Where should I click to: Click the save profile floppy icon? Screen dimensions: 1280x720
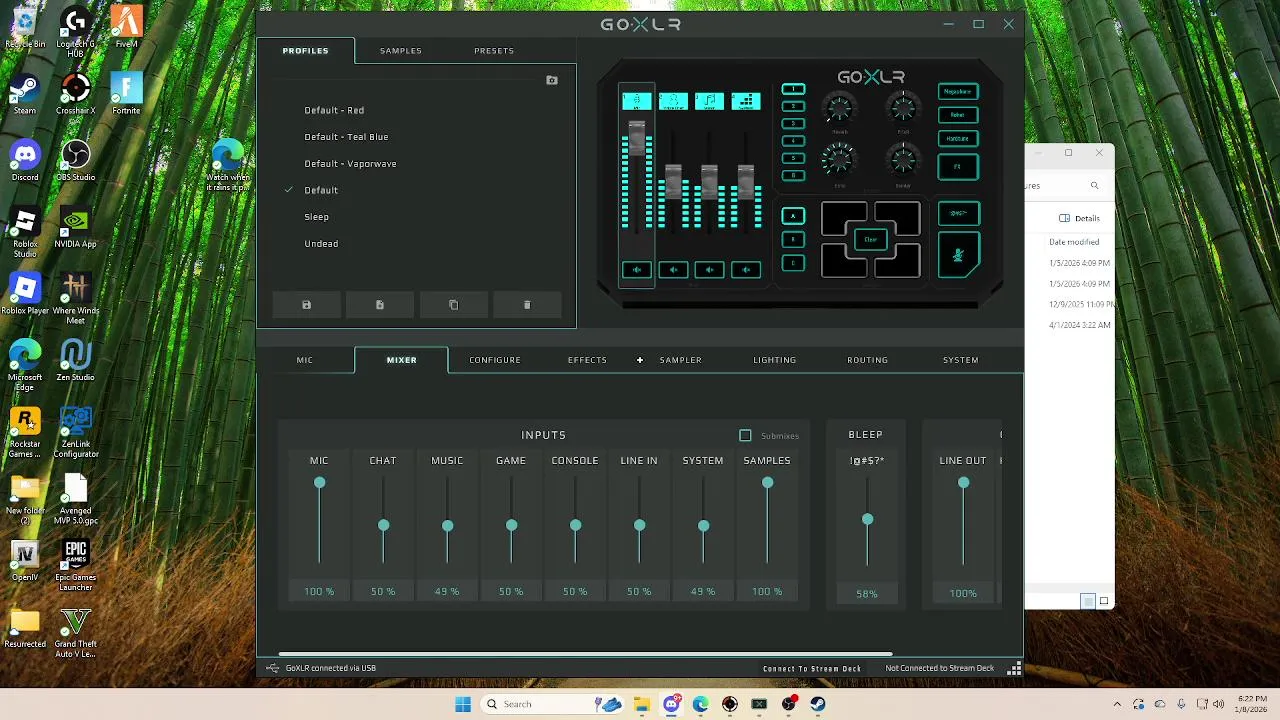[306, 305]
